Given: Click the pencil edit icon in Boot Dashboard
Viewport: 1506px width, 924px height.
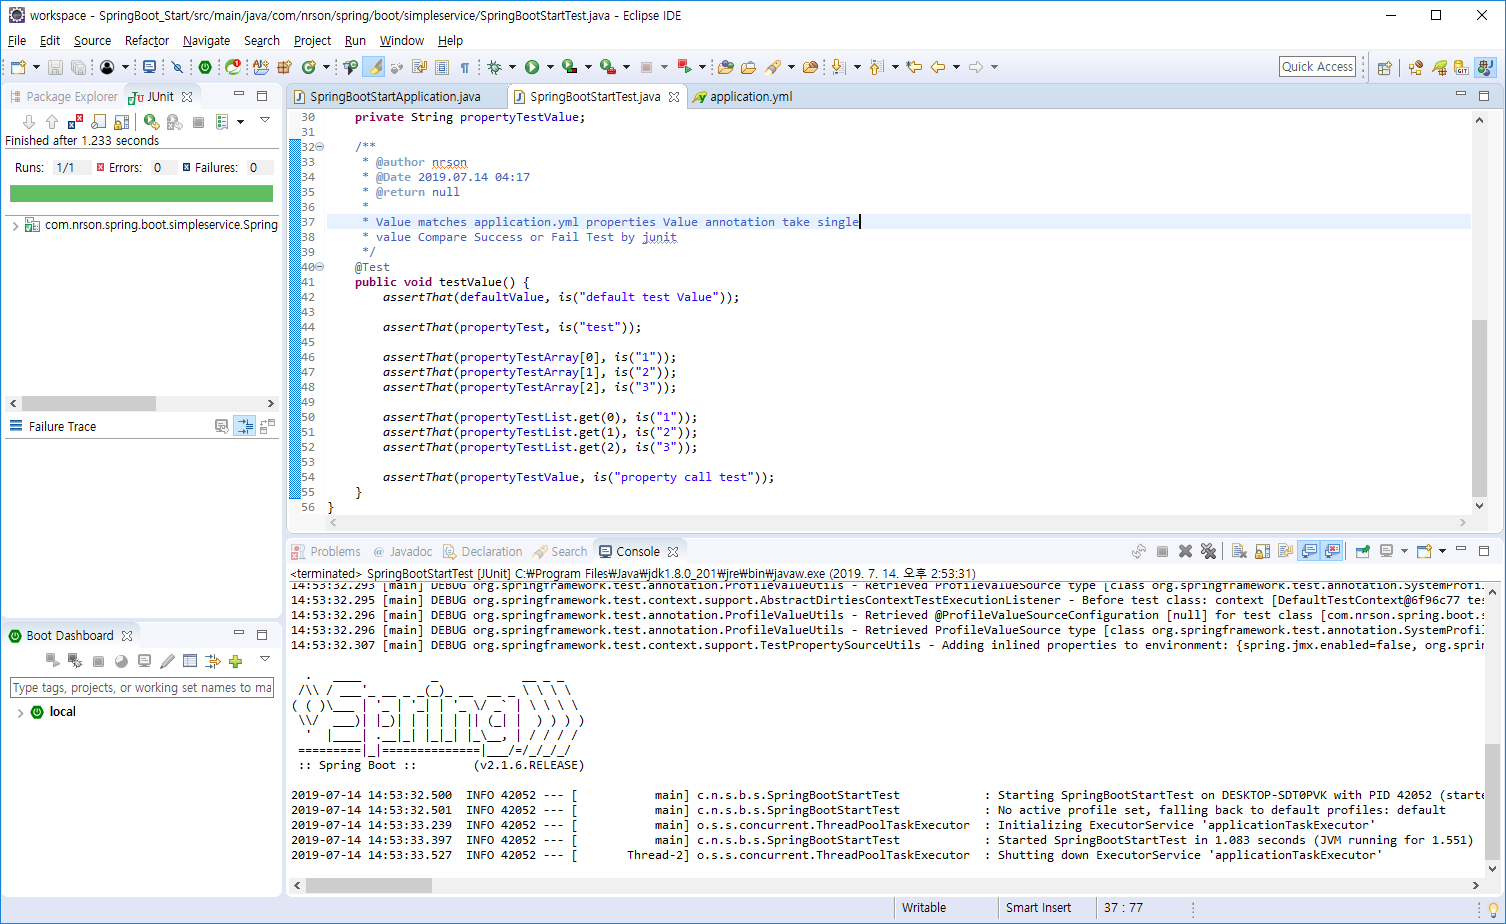Looking at the screenshot, I should 167,661.
